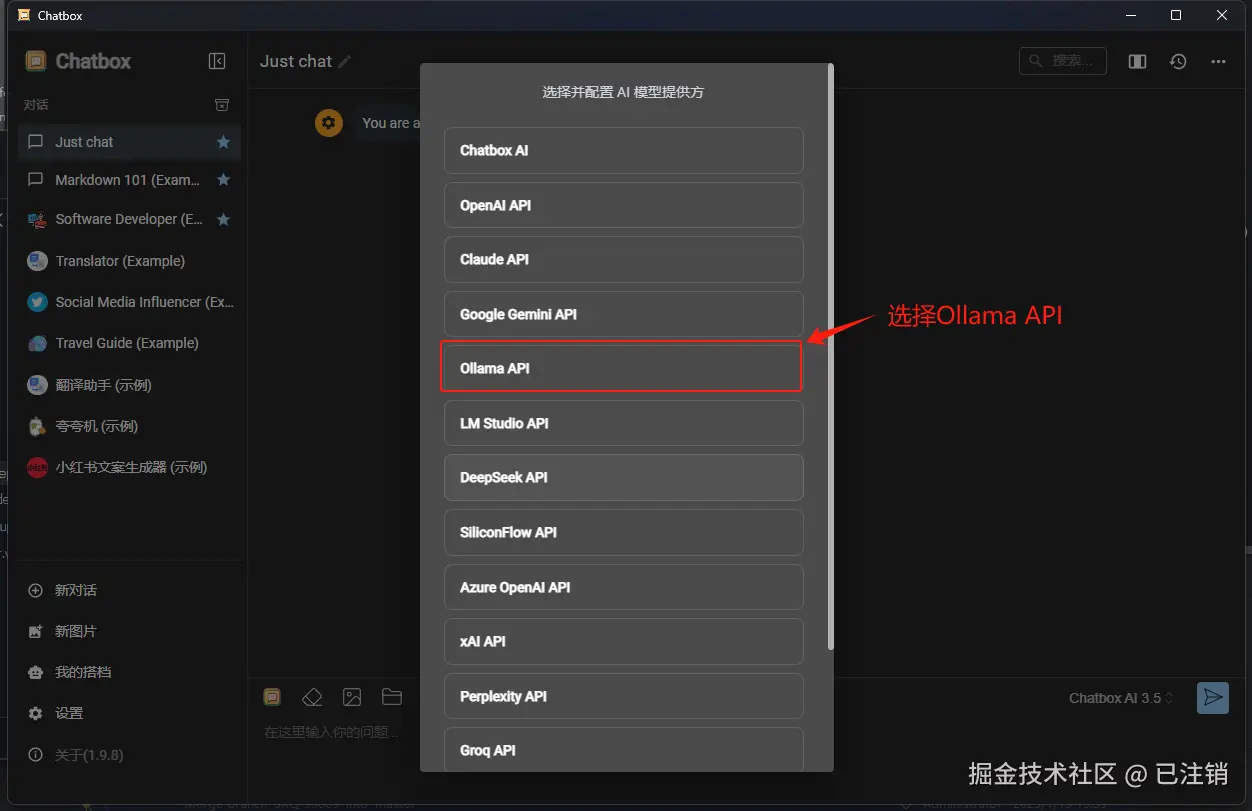Toggle star on Just chat
Viewport: 1252px width, 811px height.
223,142
